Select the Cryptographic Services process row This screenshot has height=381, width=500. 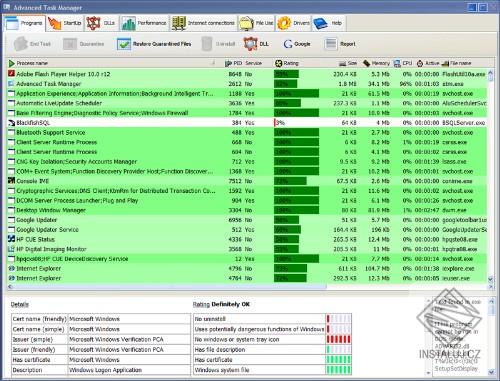click(x=247, y=191)
